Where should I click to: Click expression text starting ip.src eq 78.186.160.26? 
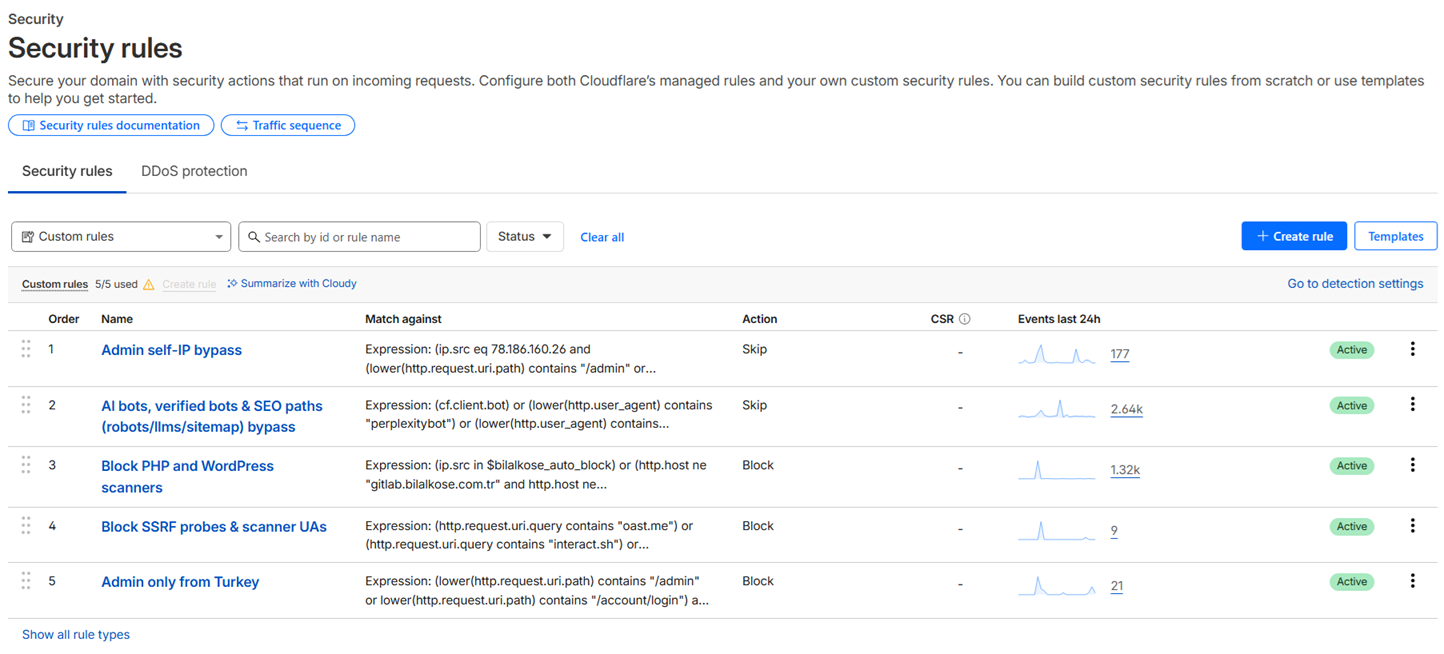[x=510, y=359]
